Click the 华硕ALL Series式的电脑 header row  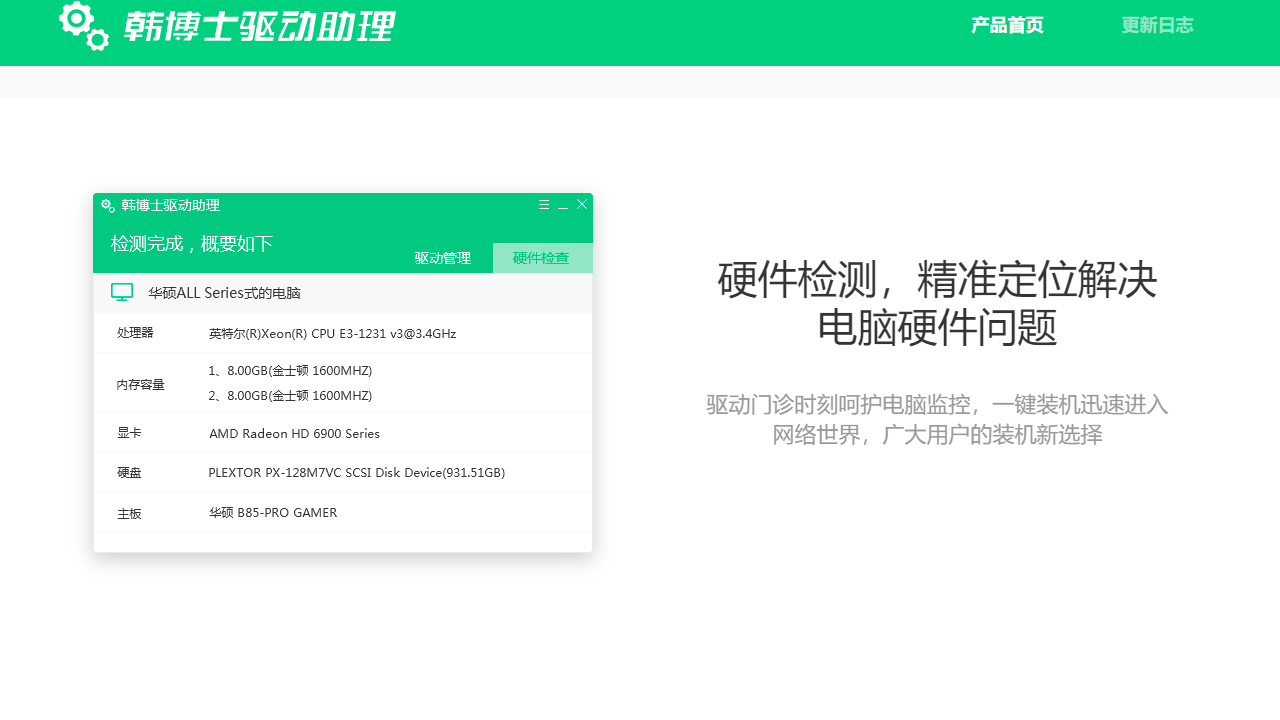click(225, 292)
